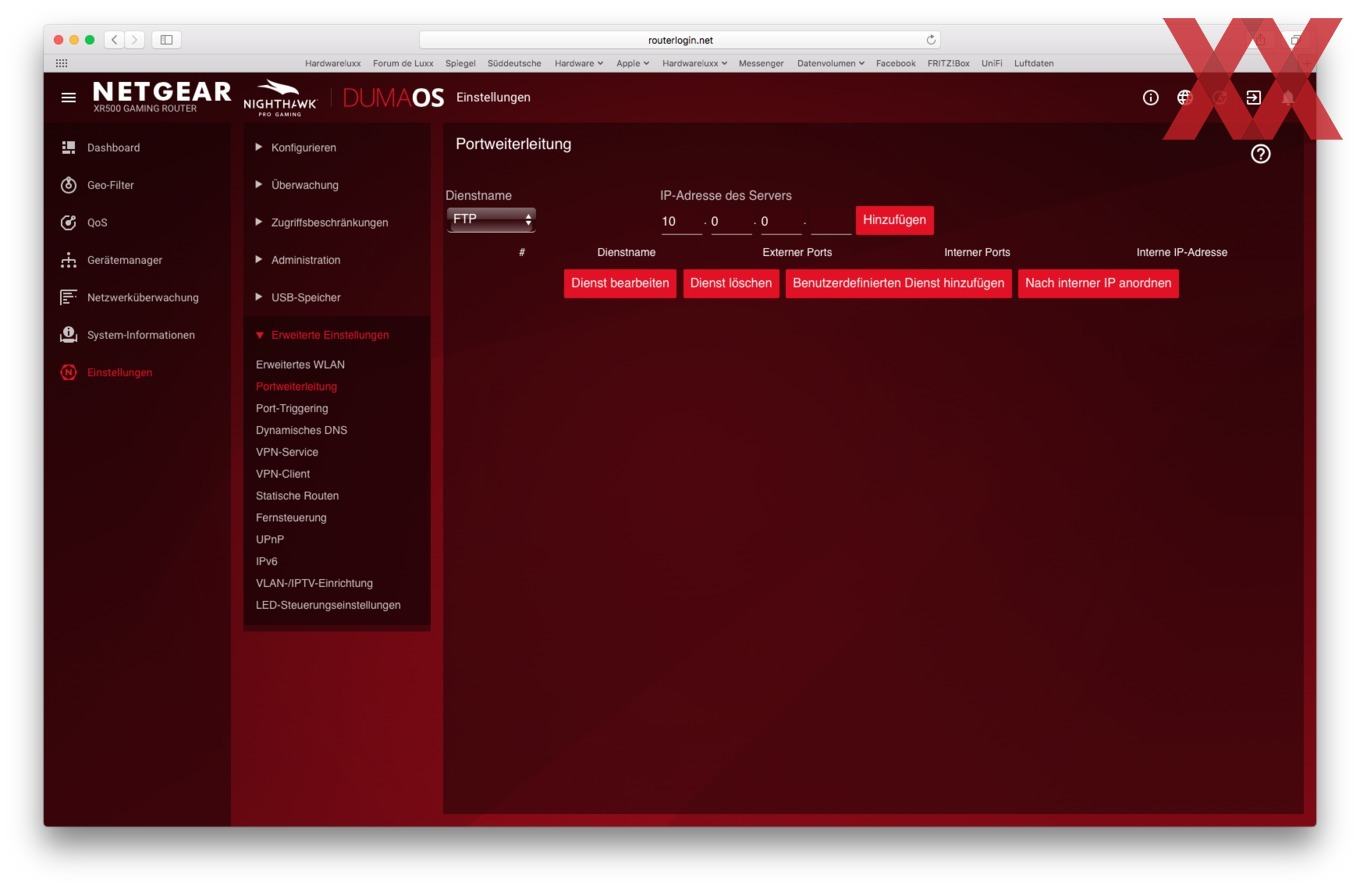Click Safari forward navigation arrow

tap(135, 40)
